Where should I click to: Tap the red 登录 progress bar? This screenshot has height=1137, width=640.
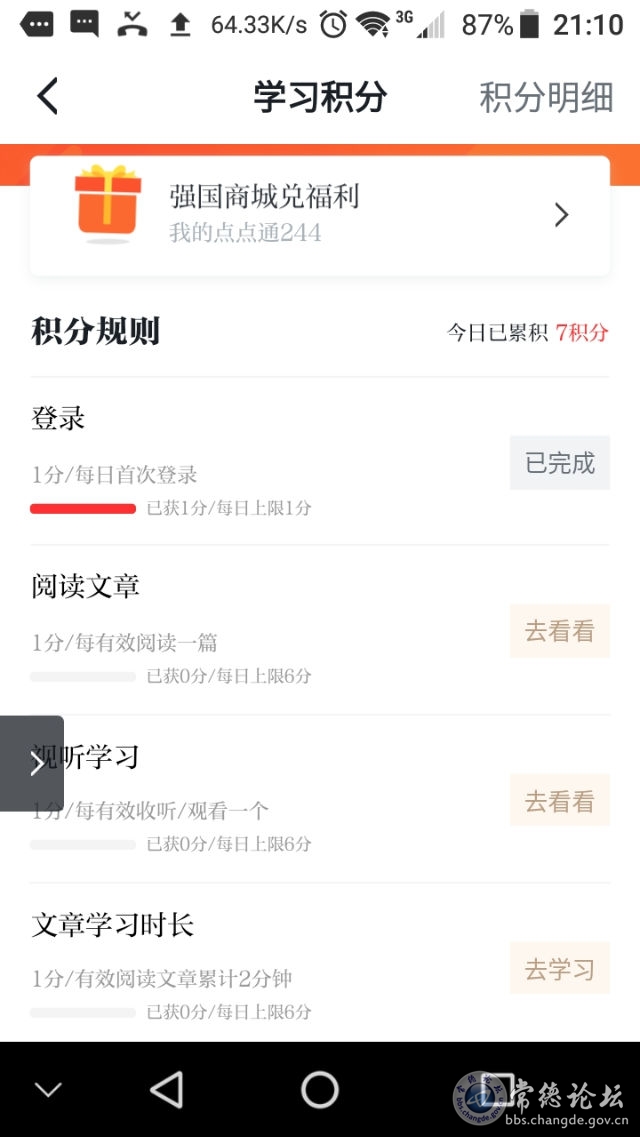83,508
